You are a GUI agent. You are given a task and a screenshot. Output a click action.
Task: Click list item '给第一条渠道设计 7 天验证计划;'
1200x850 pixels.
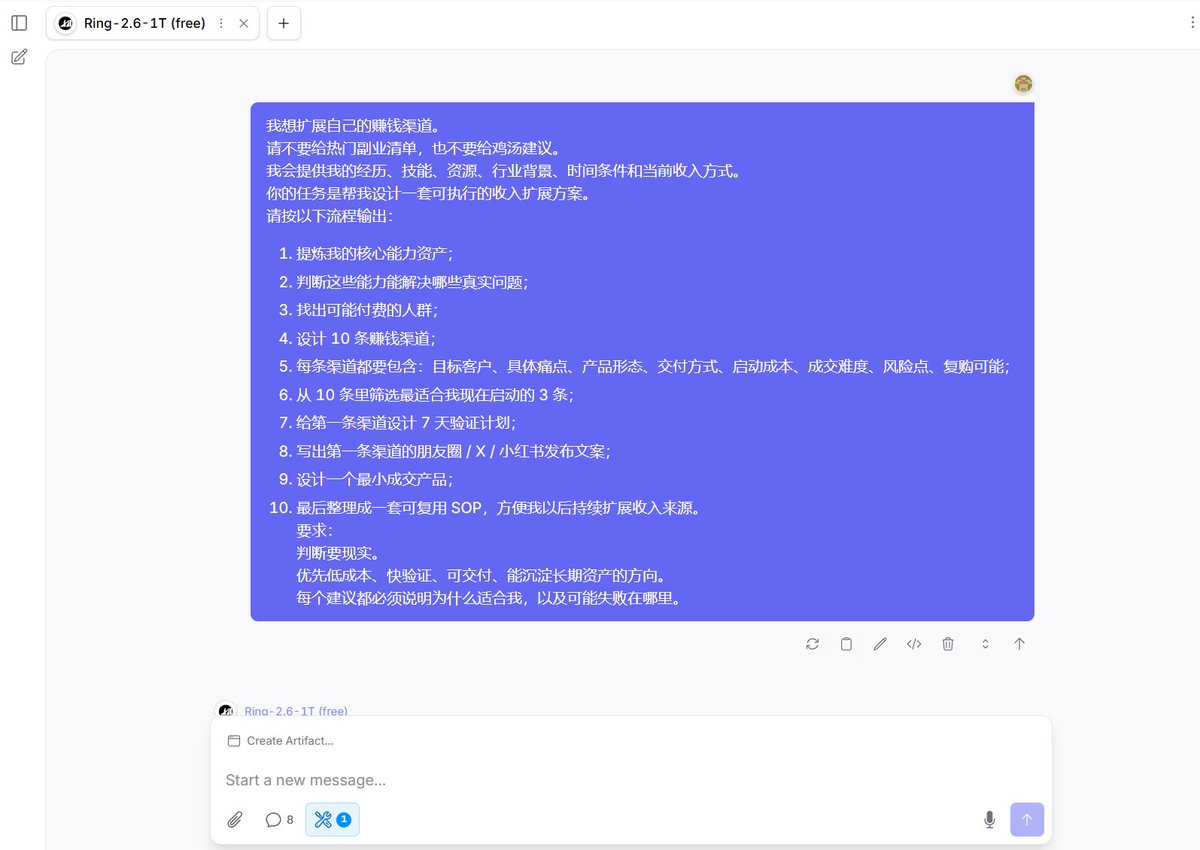[x=406, y=423]
